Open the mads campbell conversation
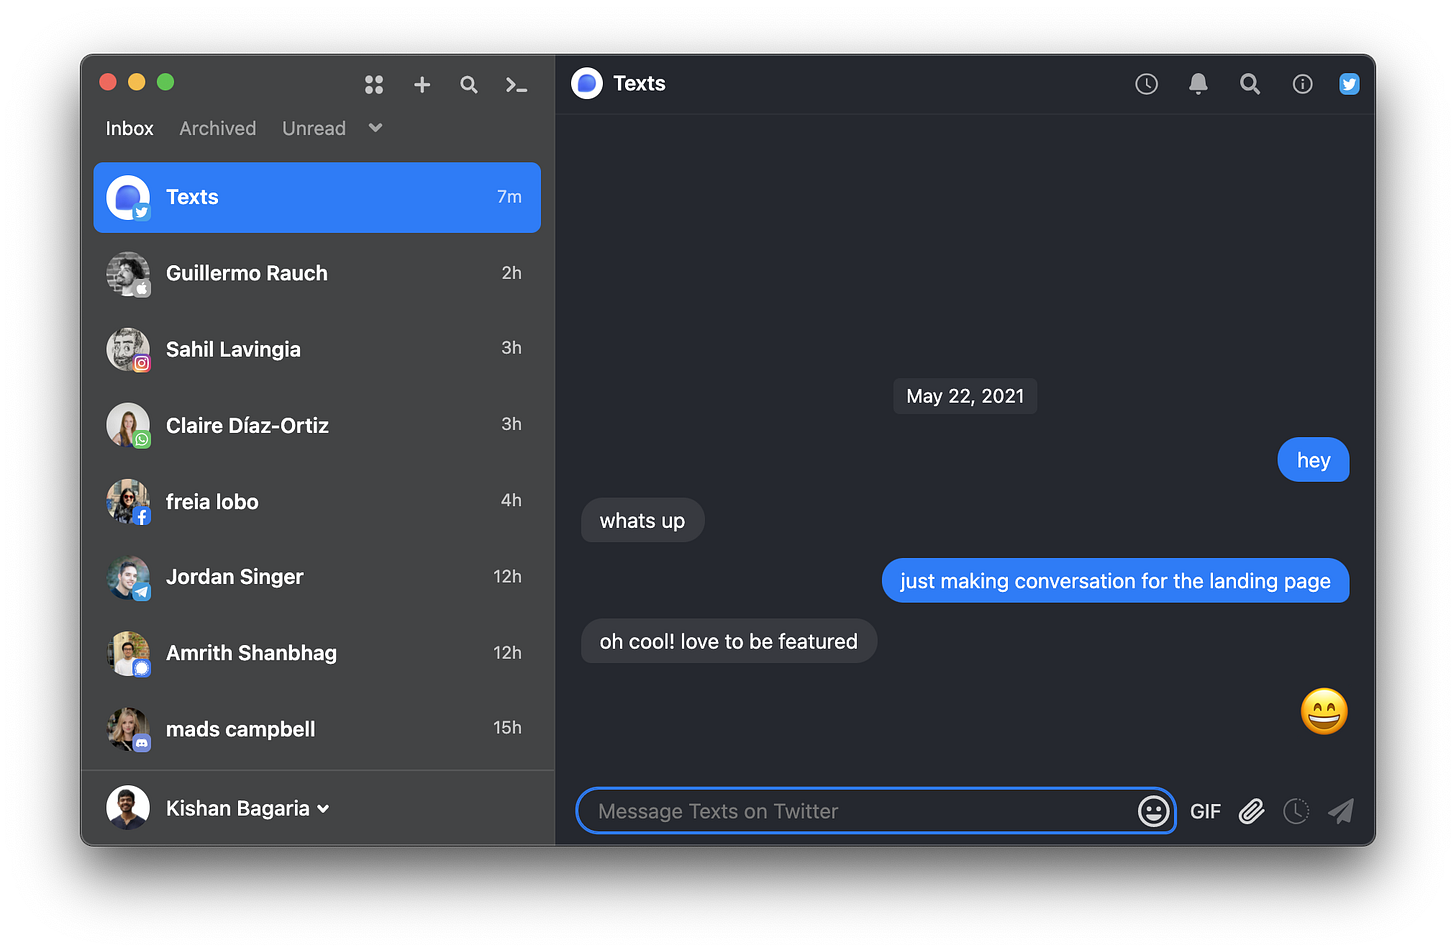The width and height of the screenshot is (1456, 952). pyautogui.click(x=317, y=729)
